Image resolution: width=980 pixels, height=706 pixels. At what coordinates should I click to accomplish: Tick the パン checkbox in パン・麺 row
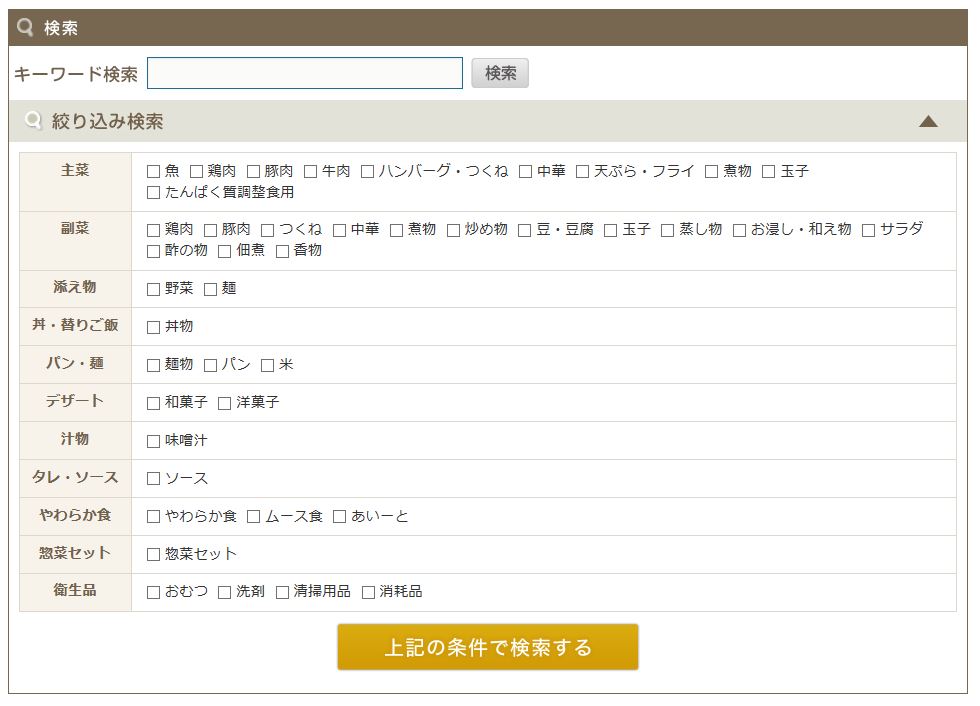(x=211, y=365)
